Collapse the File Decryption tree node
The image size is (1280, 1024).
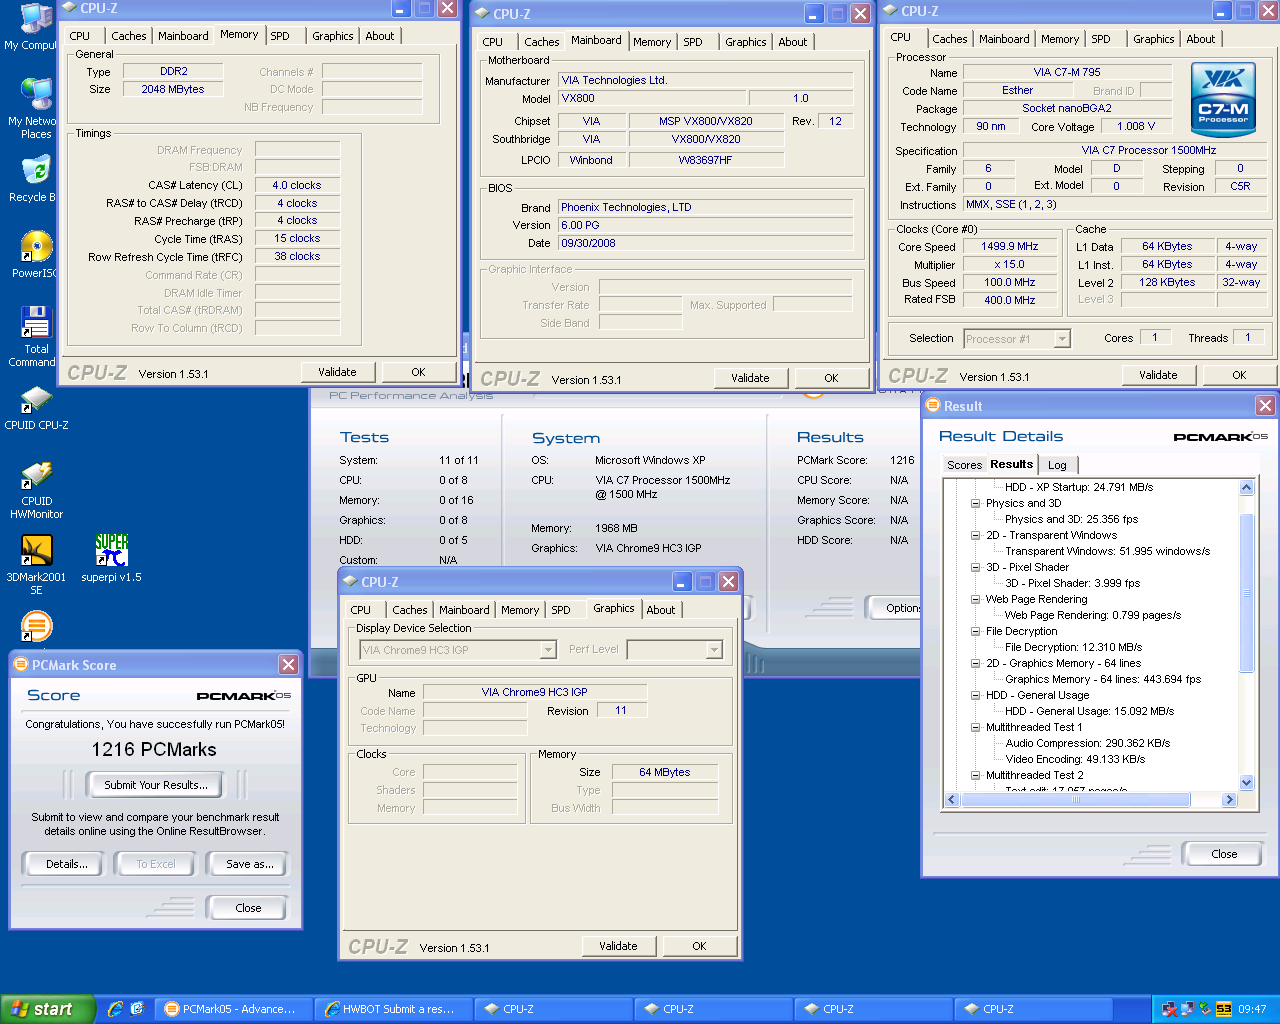click(975, 631)
